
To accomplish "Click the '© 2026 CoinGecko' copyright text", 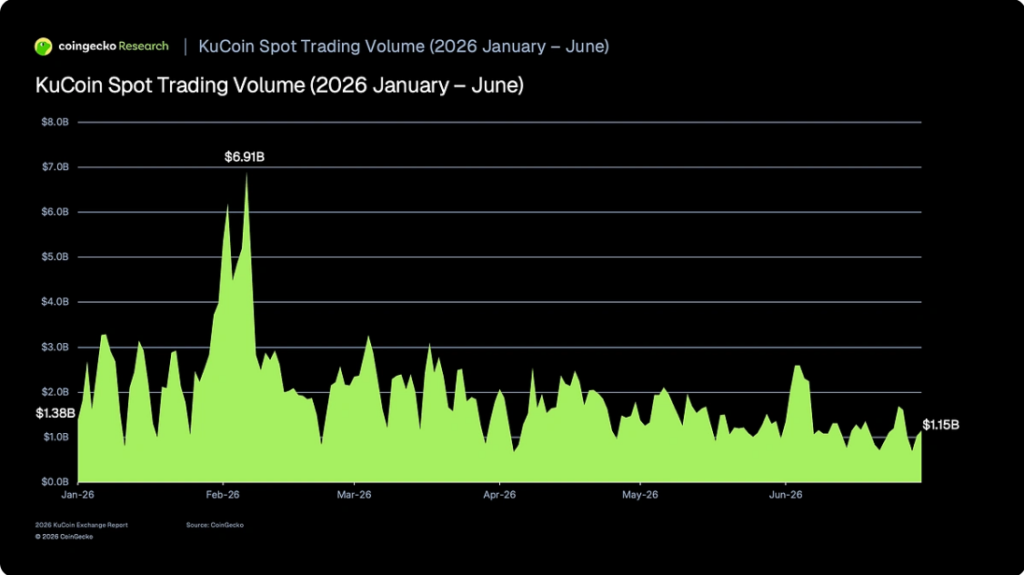I will pos(64,536).
